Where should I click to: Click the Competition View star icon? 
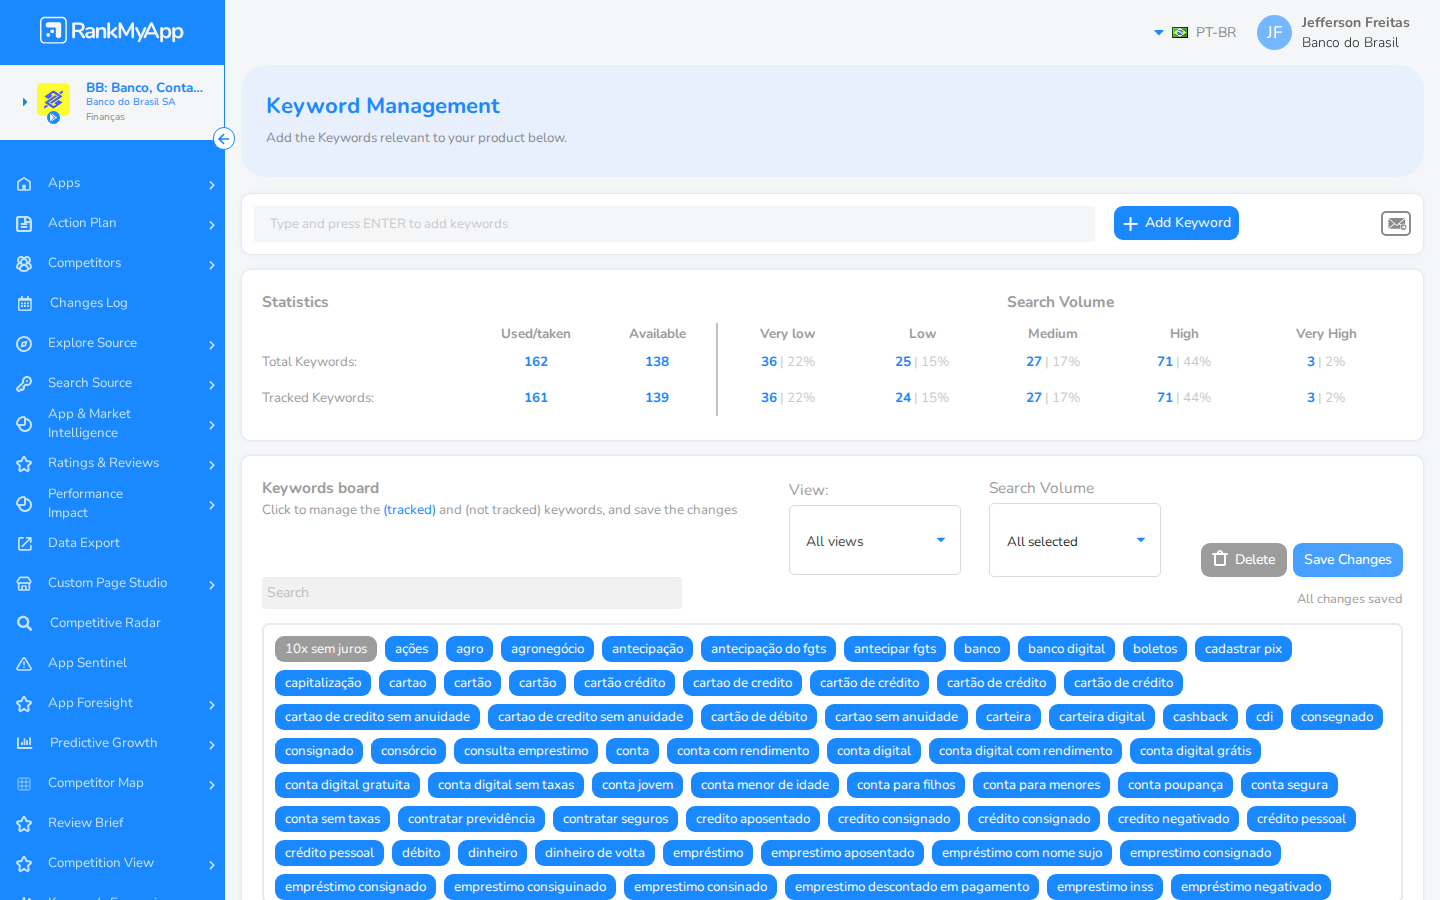[24, 864]
